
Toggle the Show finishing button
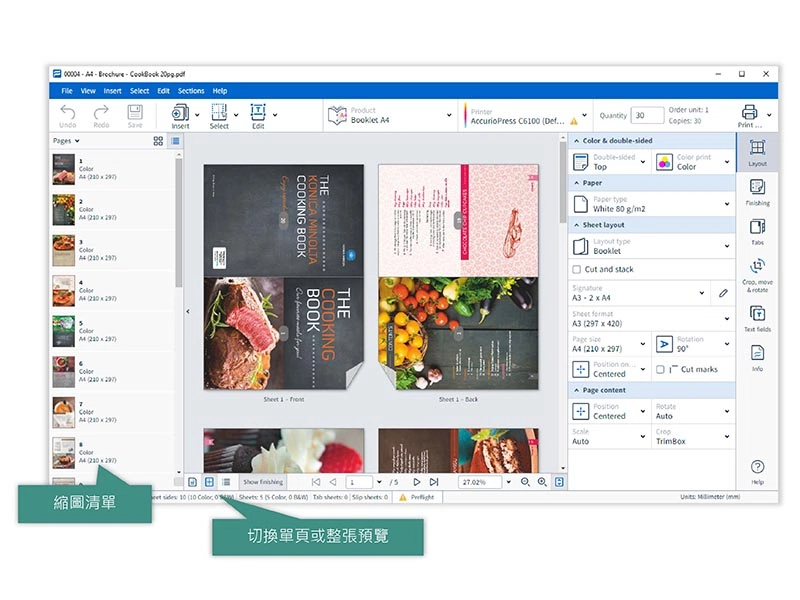(x=263, y=482)
